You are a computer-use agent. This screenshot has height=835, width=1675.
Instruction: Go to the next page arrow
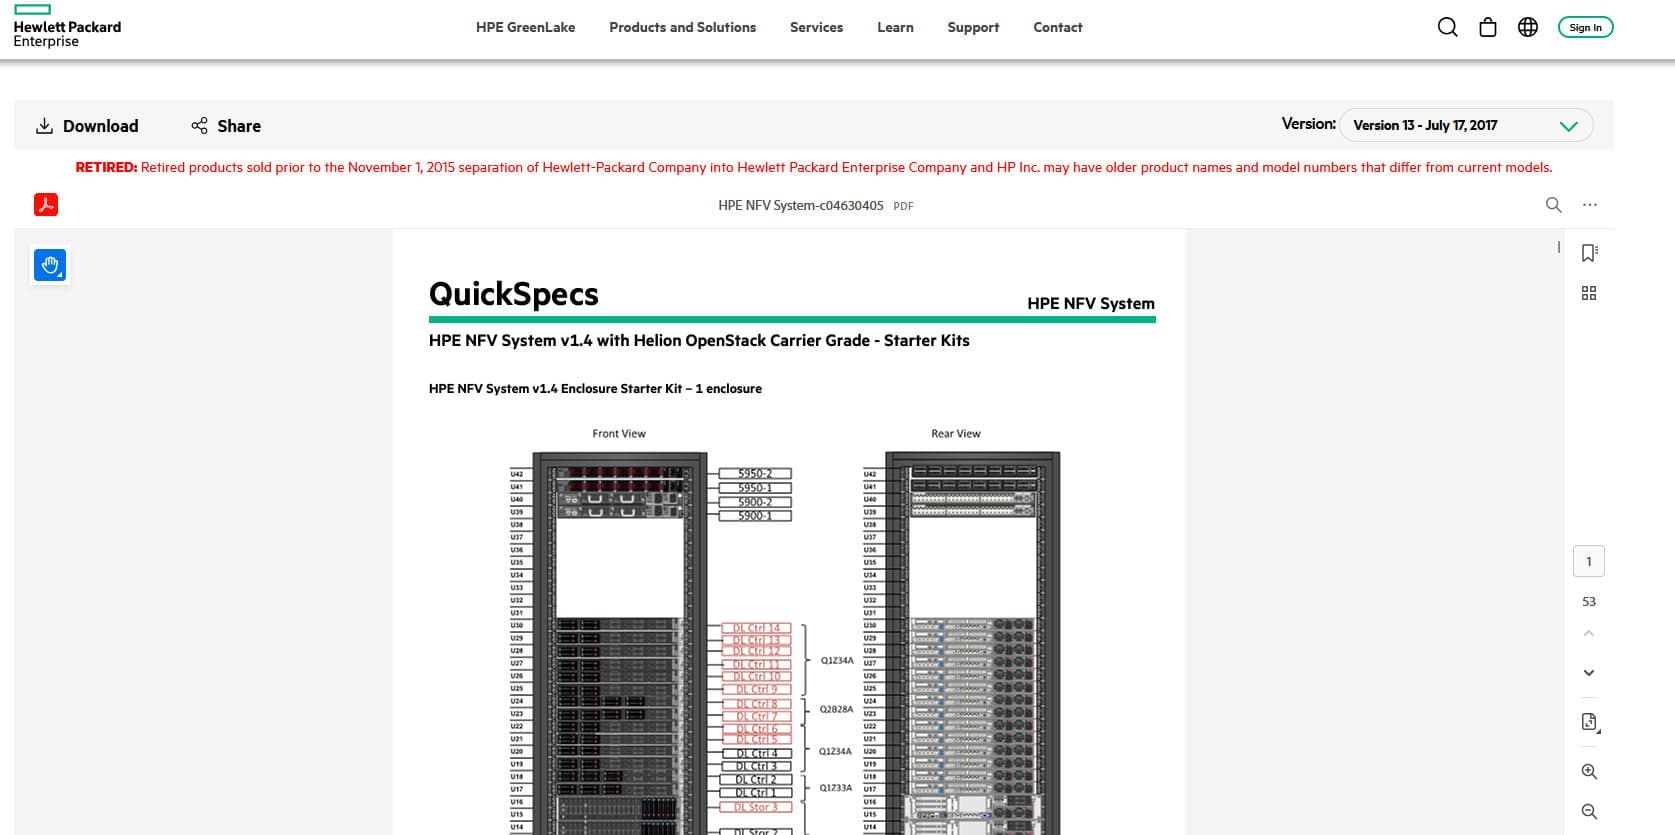click(x=1589, y=673)
